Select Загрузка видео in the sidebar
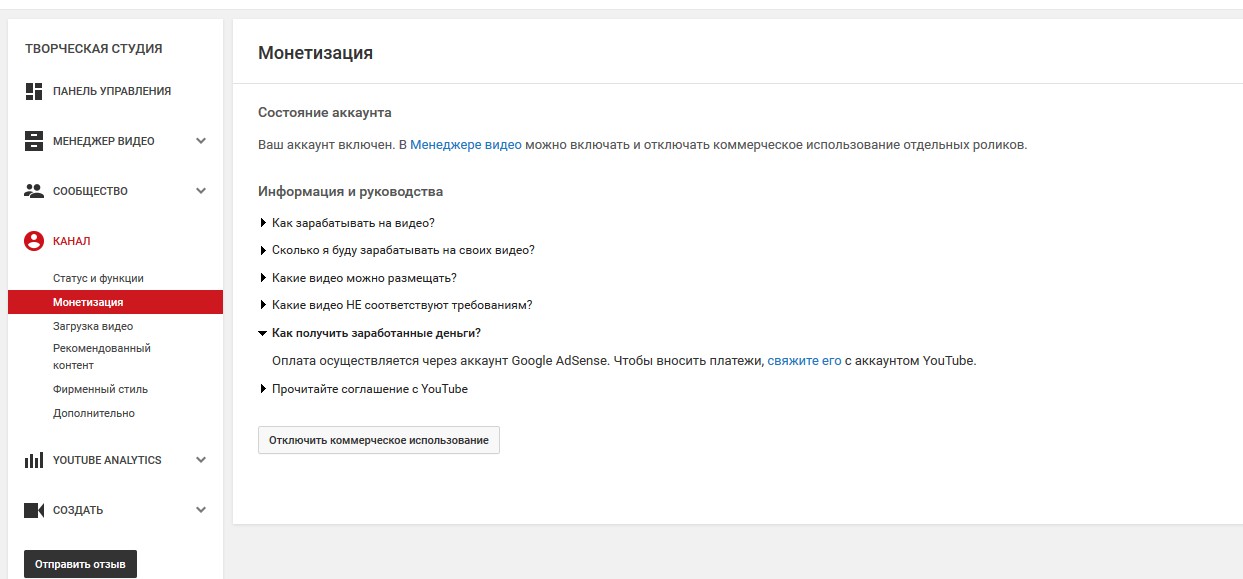This screenshot has height=579, width=1243. (x=93, y=326)
